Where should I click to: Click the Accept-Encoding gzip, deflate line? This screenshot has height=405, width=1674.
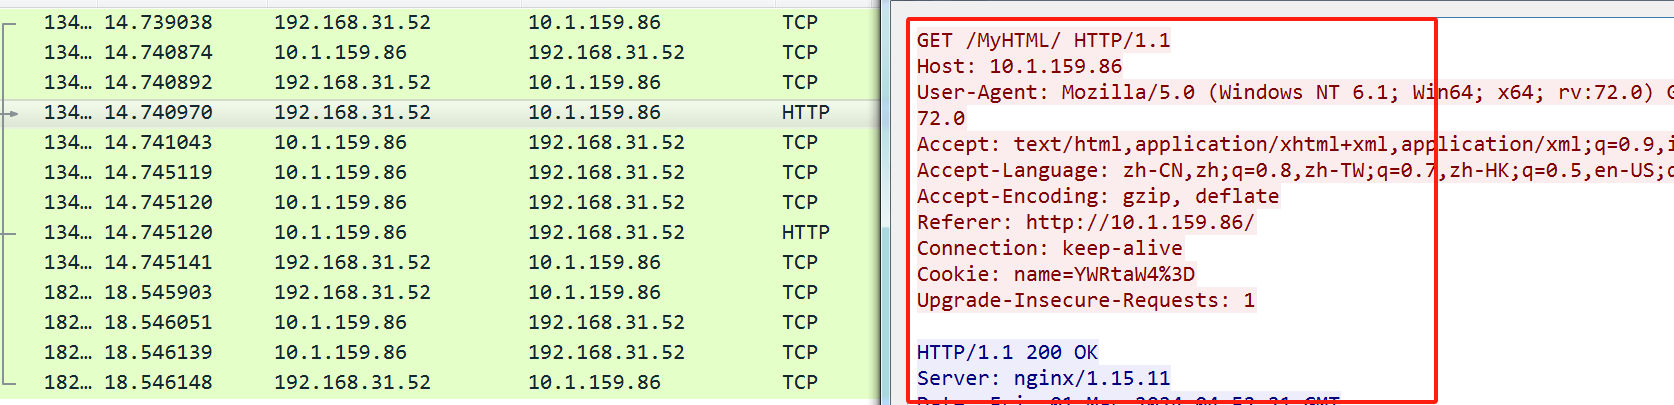click(1097, 197)
